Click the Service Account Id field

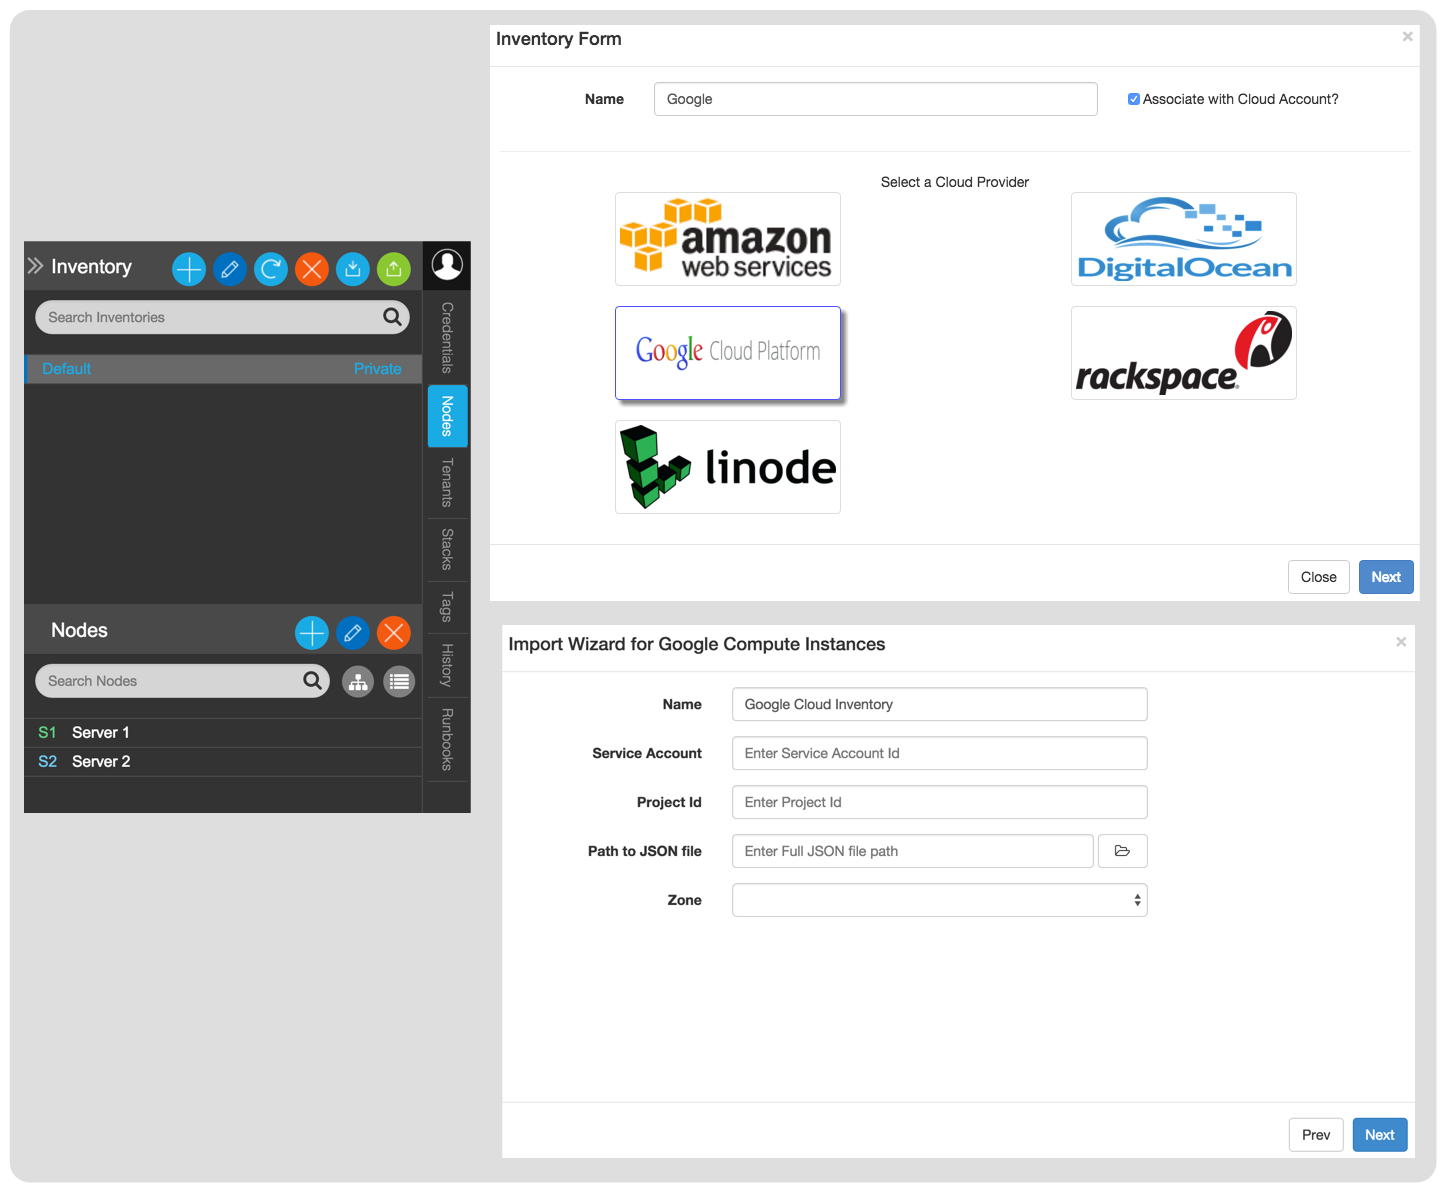[940, 753]
